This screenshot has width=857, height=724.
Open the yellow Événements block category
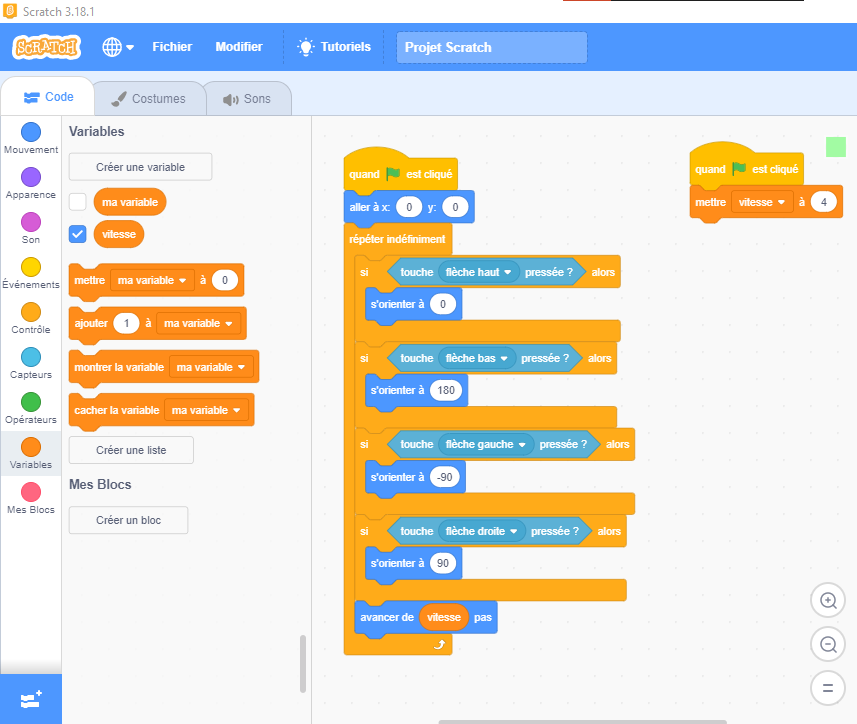click(x=31, y=267)
